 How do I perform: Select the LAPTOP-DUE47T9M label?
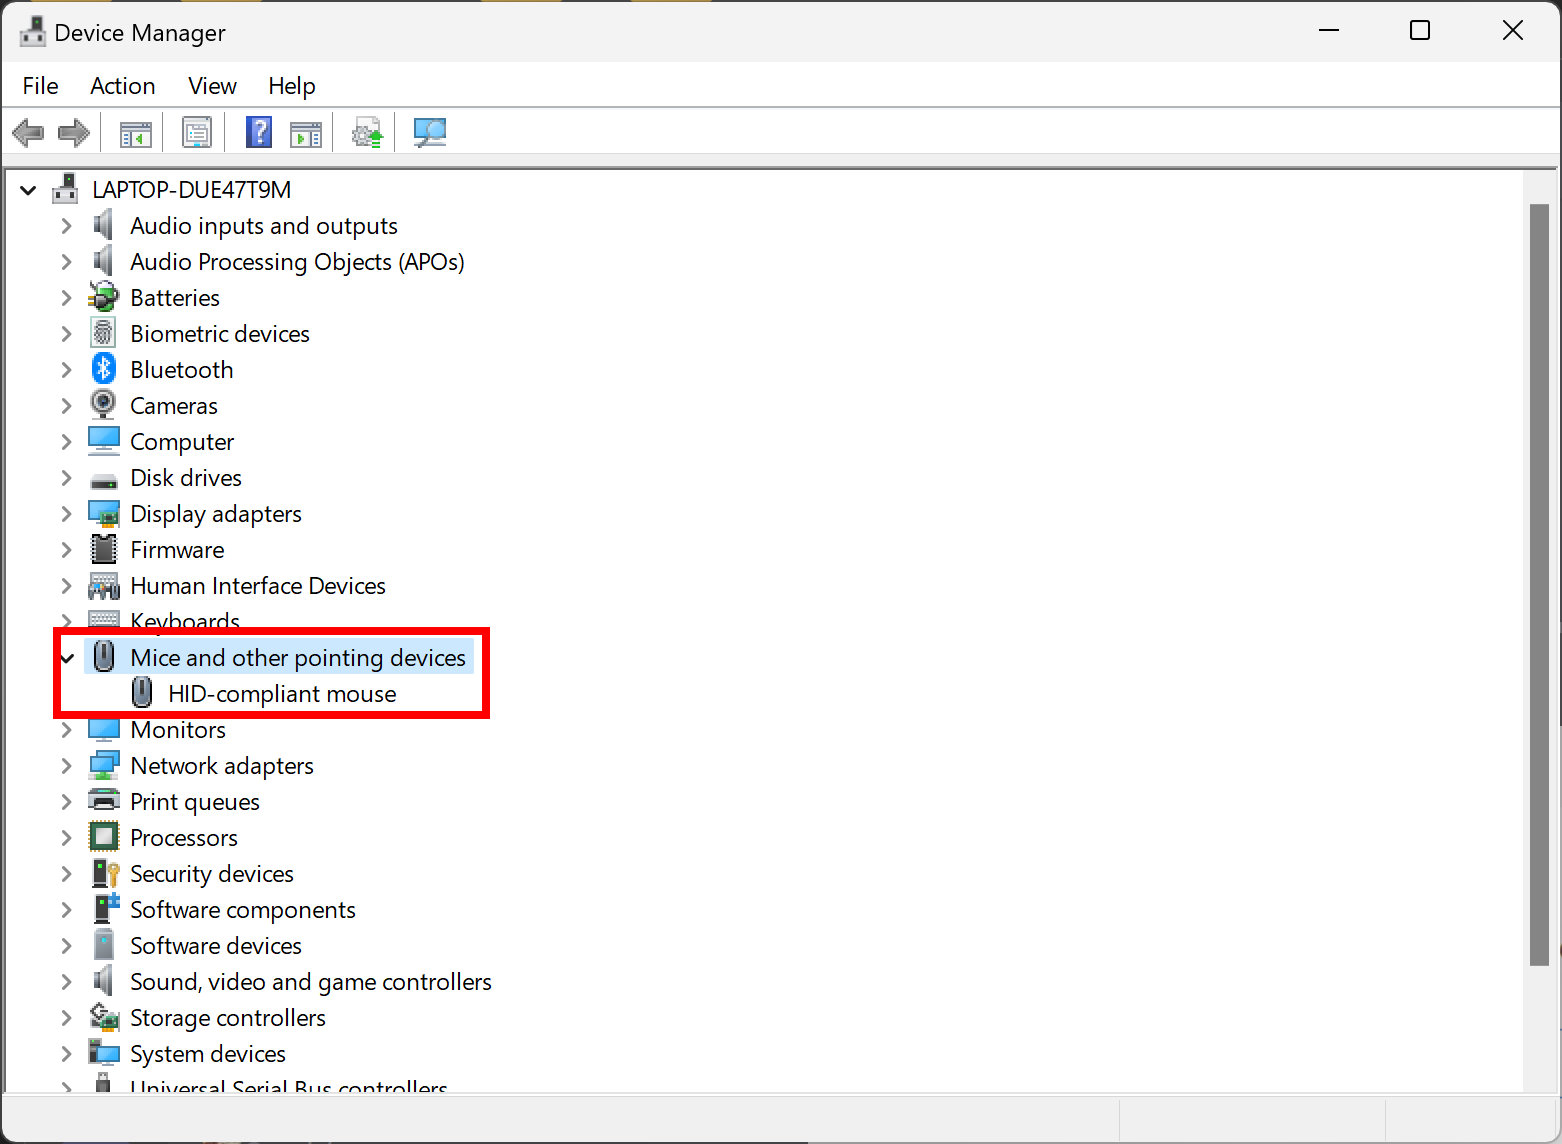pyautogui.click(x=192, y=190)
